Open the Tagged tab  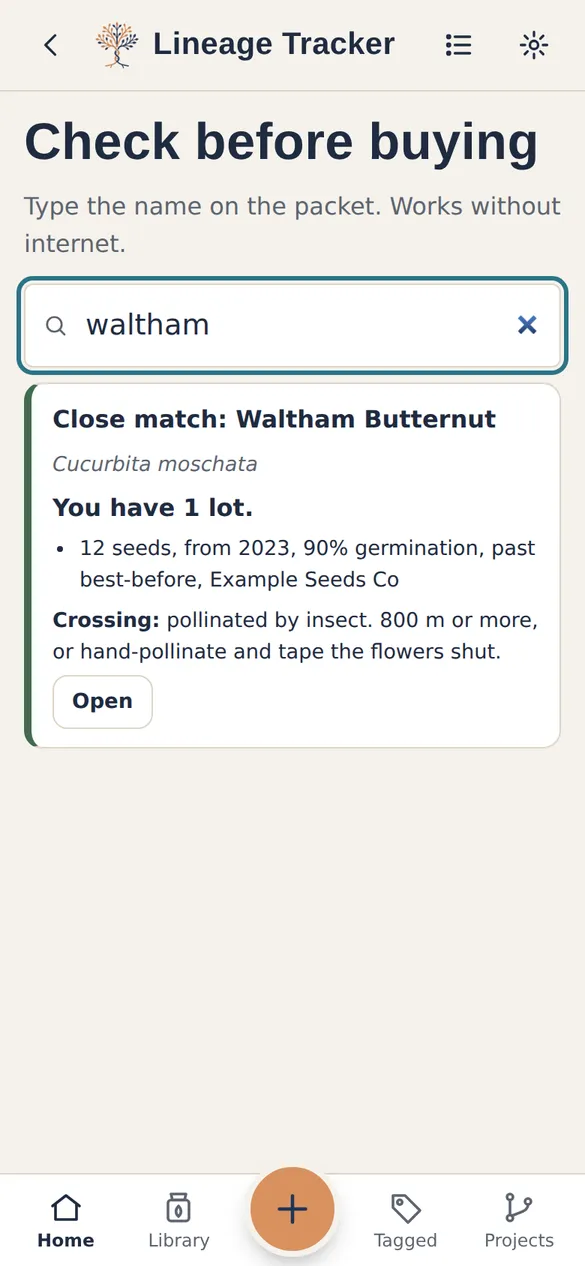(x=405, y=1221)
